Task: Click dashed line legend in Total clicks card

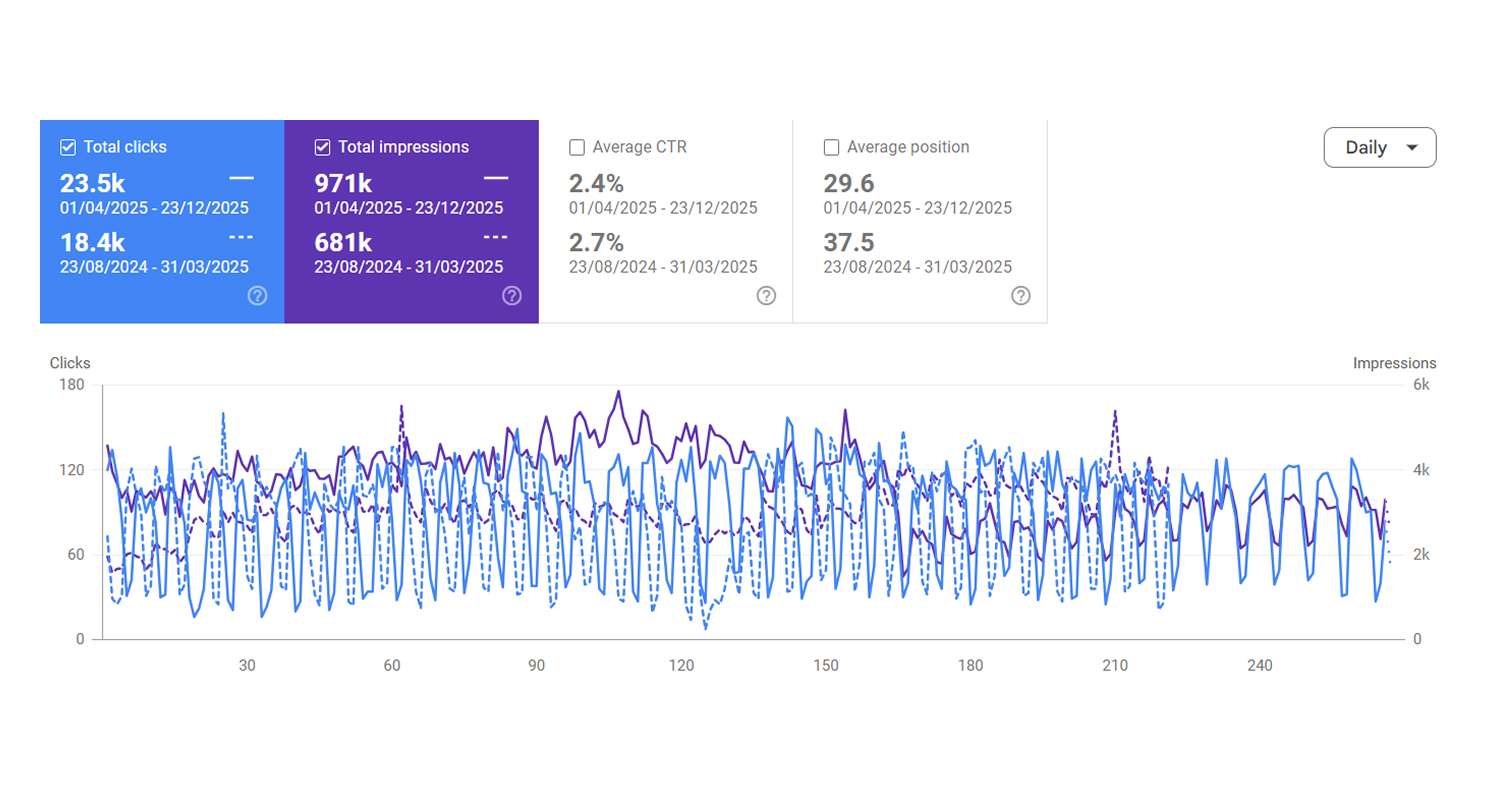Action: click(241, 237)
